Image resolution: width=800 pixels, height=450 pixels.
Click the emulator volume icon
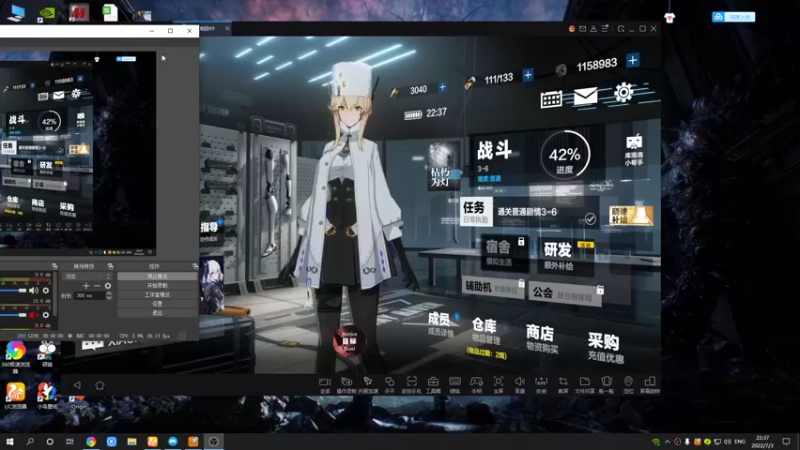click(520, 384)
